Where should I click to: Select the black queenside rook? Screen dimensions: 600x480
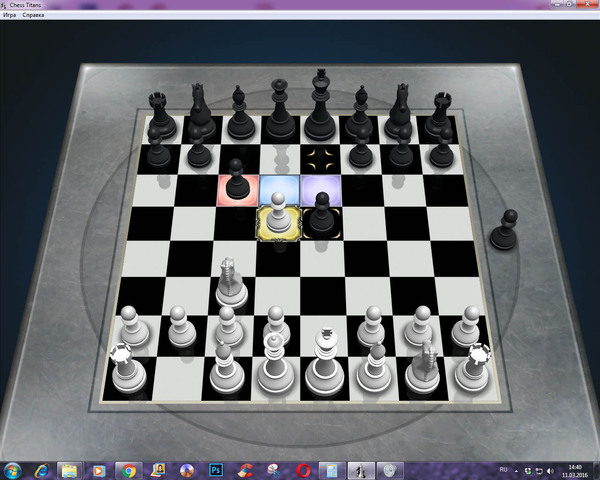point(161,115)
